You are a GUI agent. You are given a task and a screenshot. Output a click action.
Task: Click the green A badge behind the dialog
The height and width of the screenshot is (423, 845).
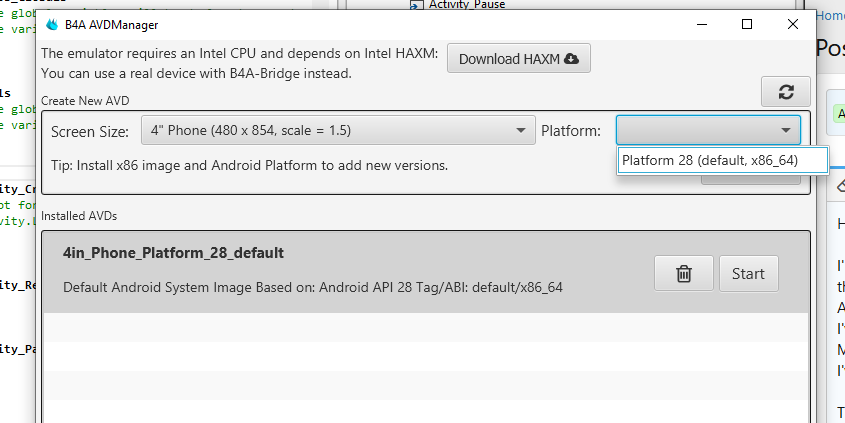click(840, 113)
